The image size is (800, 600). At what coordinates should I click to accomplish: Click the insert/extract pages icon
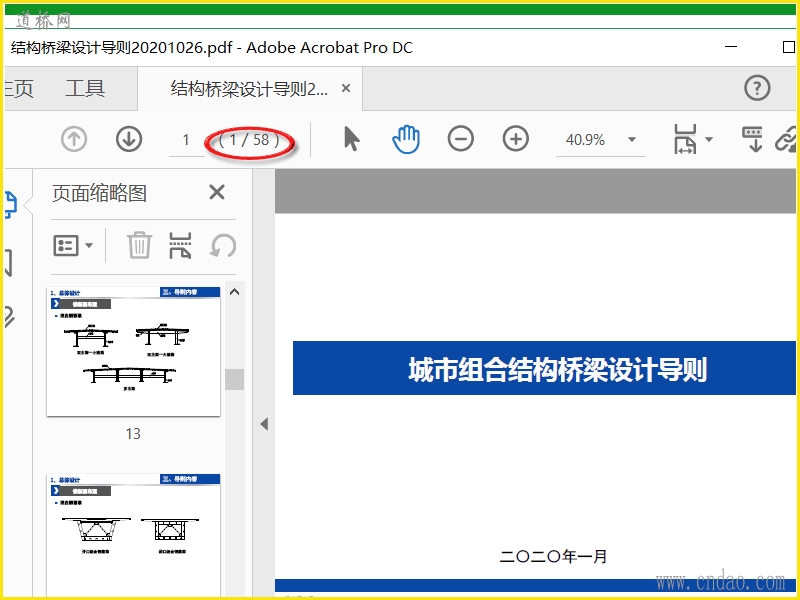(x=181, y=245)
